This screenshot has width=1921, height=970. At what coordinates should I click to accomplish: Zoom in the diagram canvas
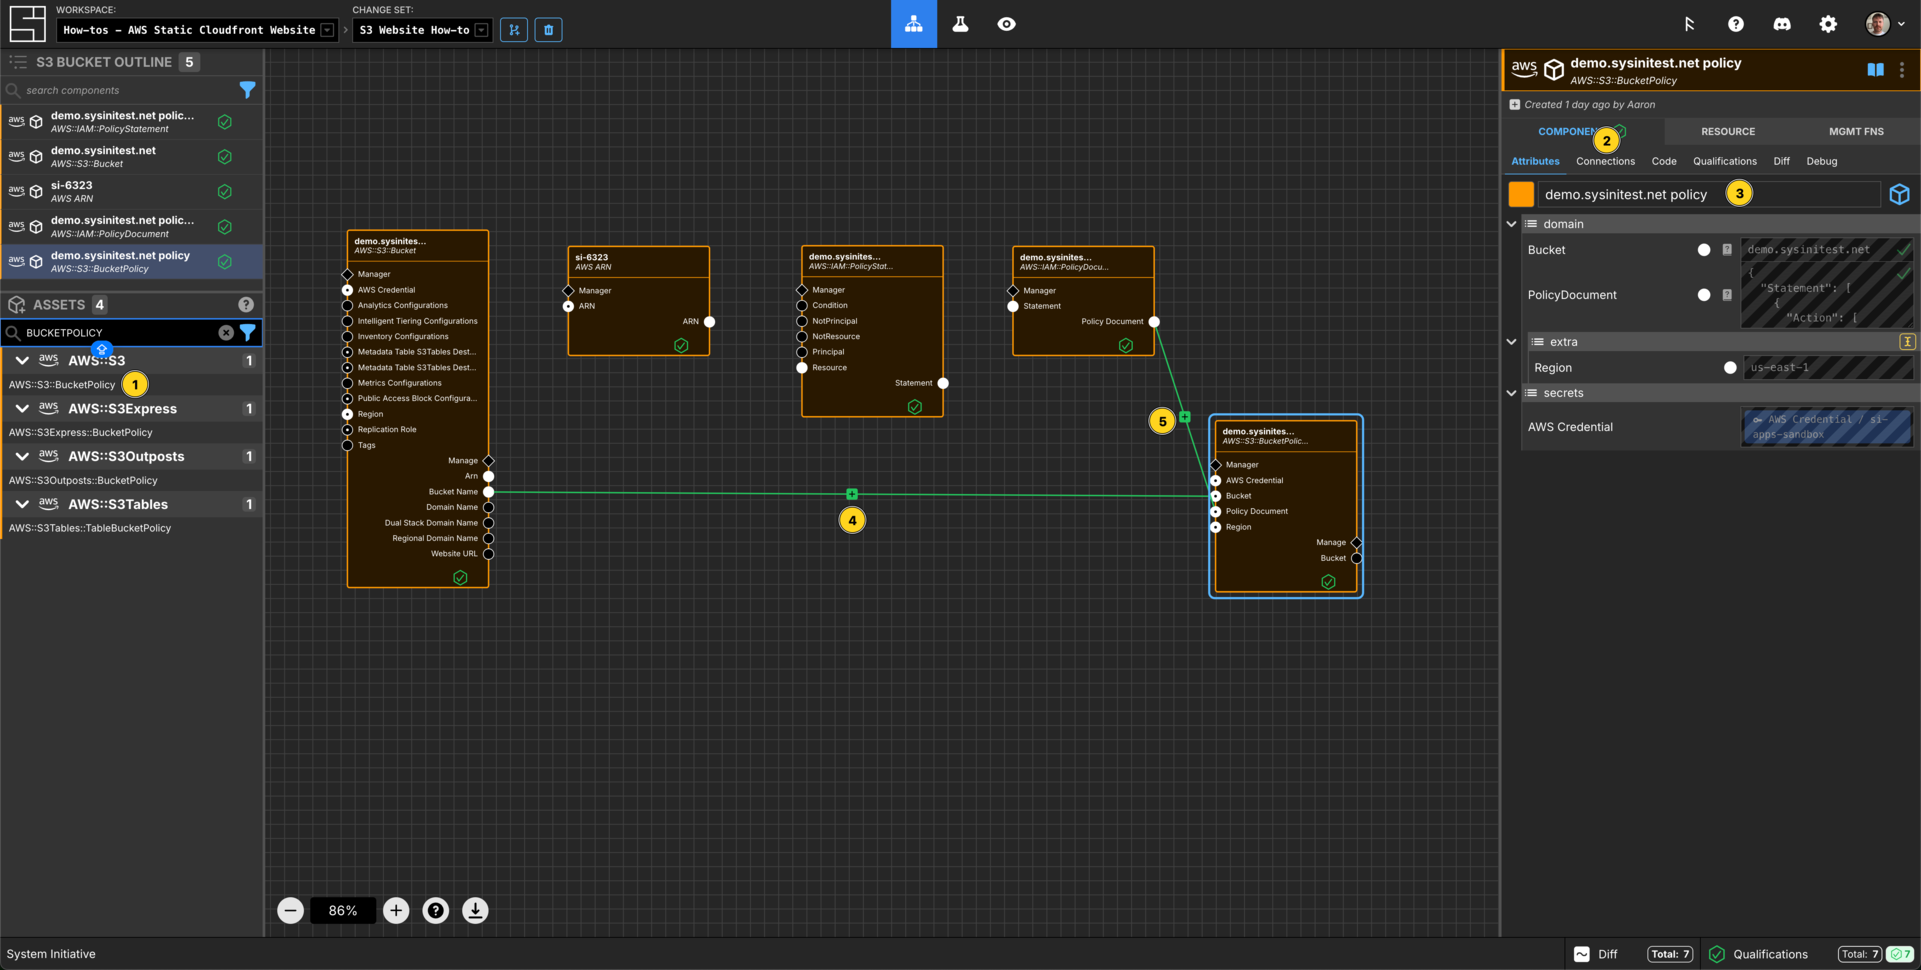pos(396,910)
